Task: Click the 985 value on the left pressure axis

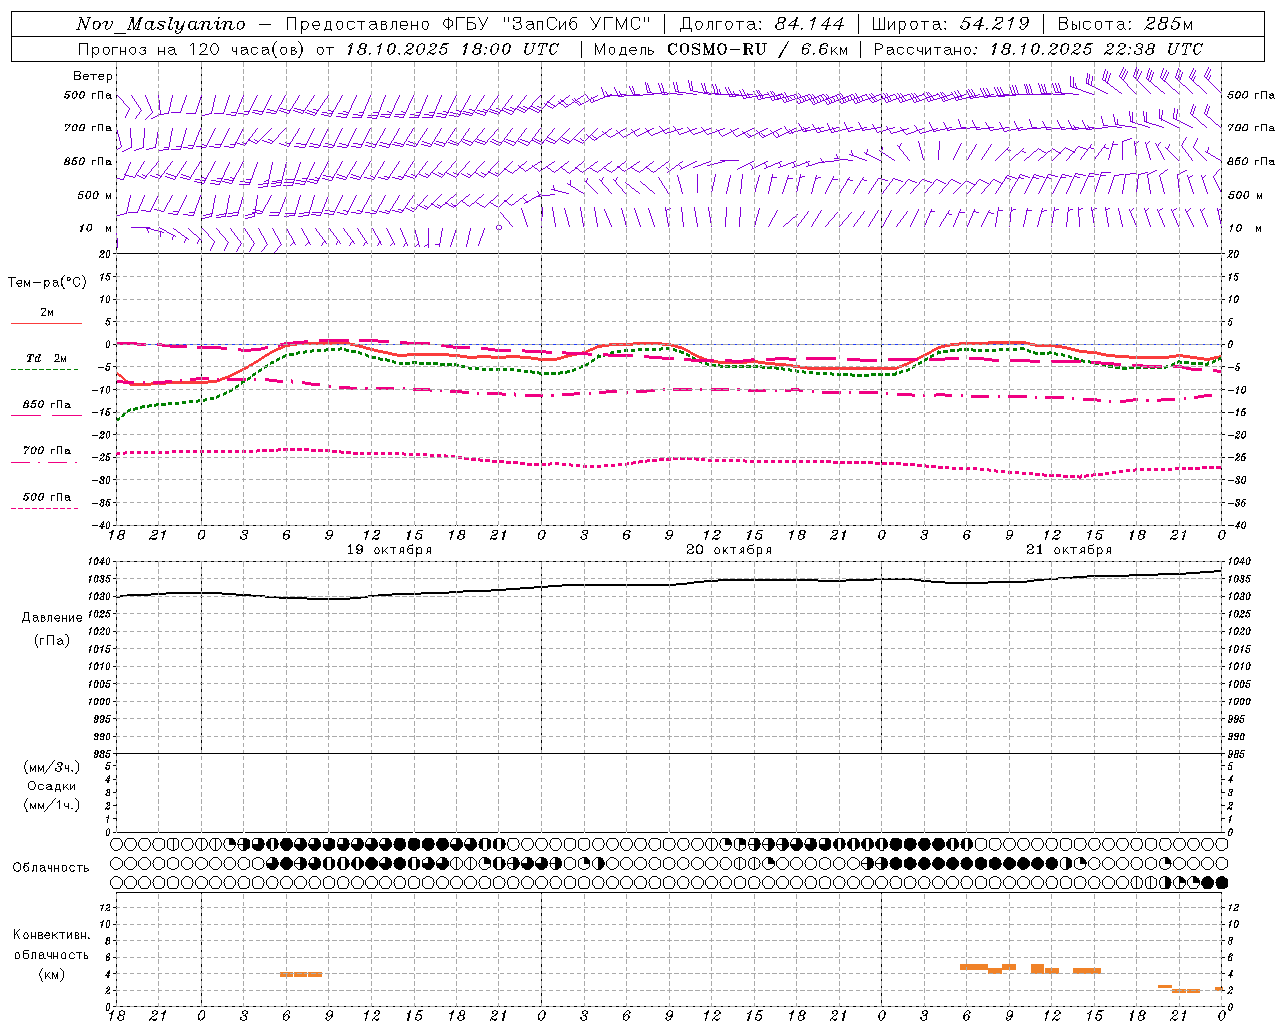Action: point(104,754)
